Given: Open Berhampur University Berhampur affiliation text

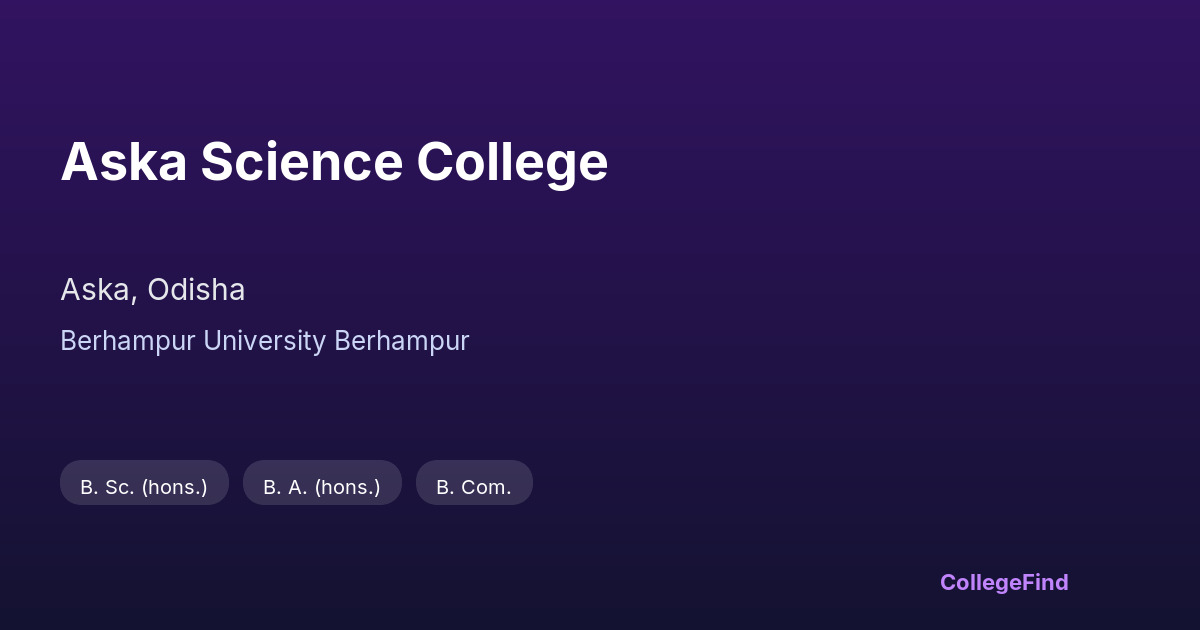Looking at the screenshot, I should pyautogui.click(x=264, y=341).
